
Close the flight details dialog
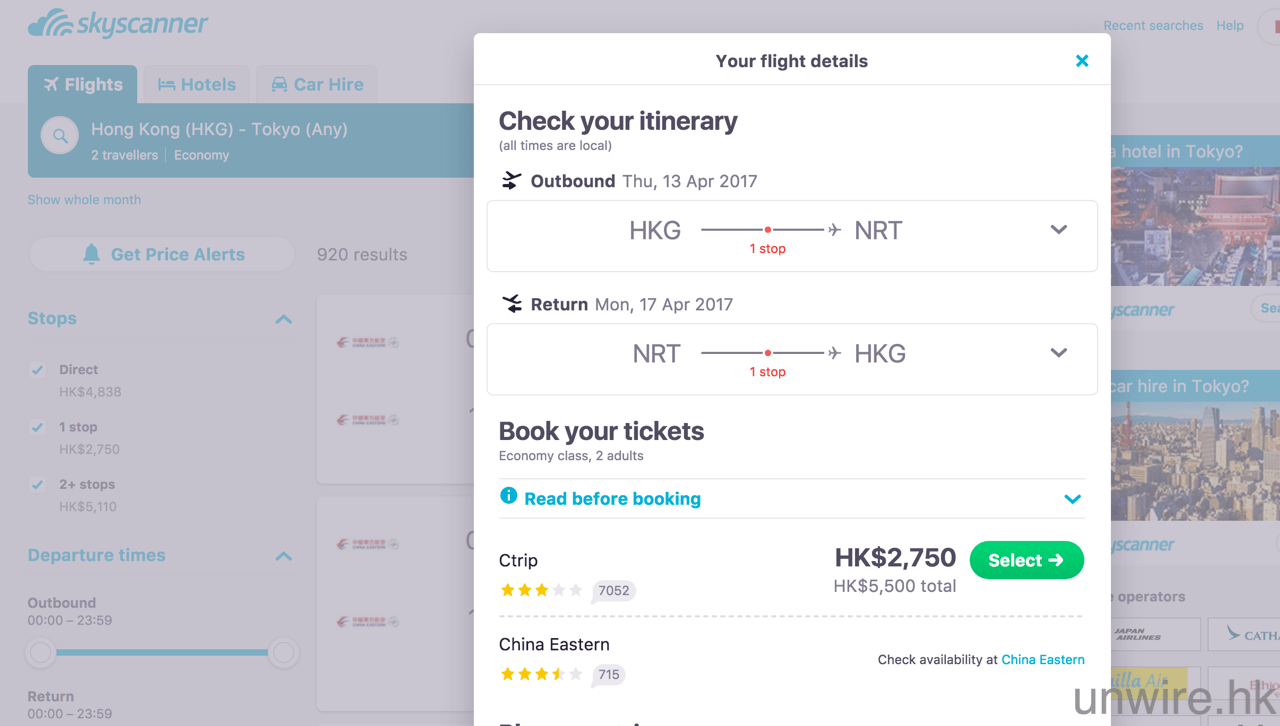[1082, 61]
